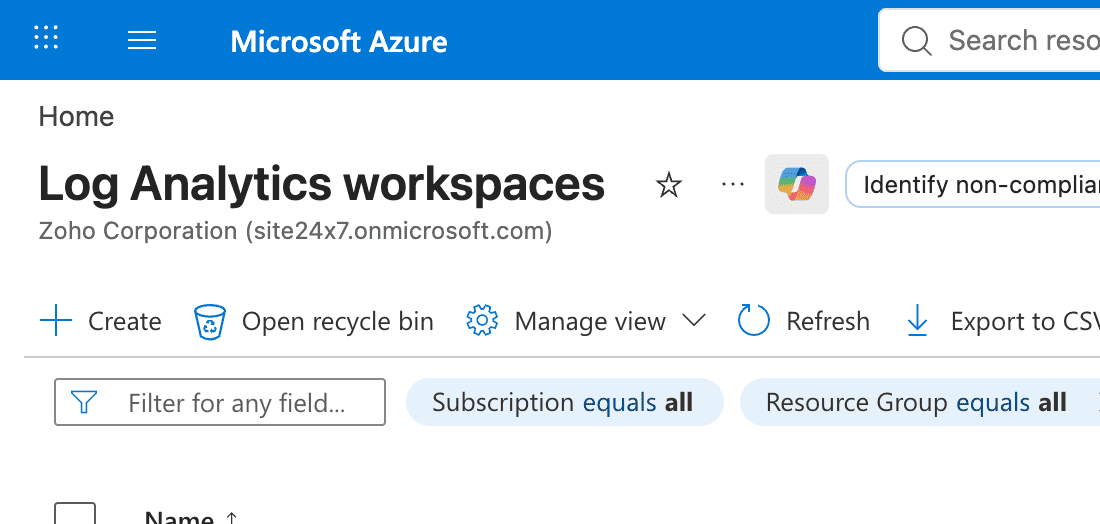Expand the Manage view chevron arrow
Viewport: 1100px width, 524px height.
point(693,321)
